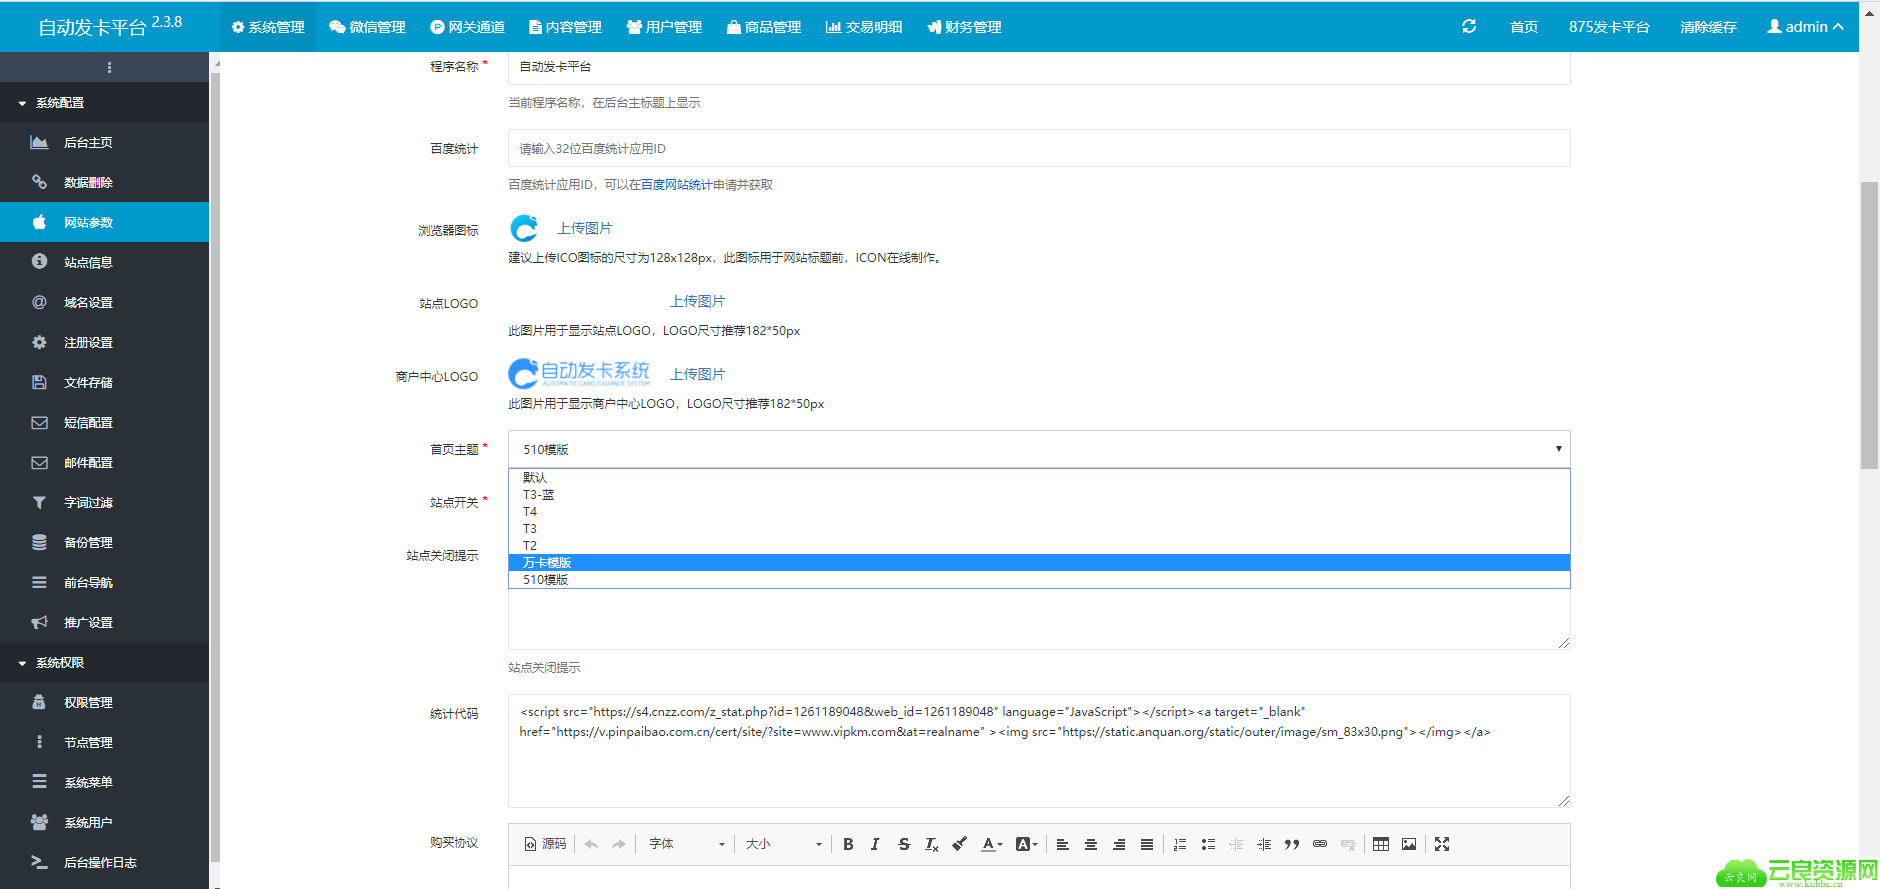Open the 系统管理 top menu

[x=268, y=27]
